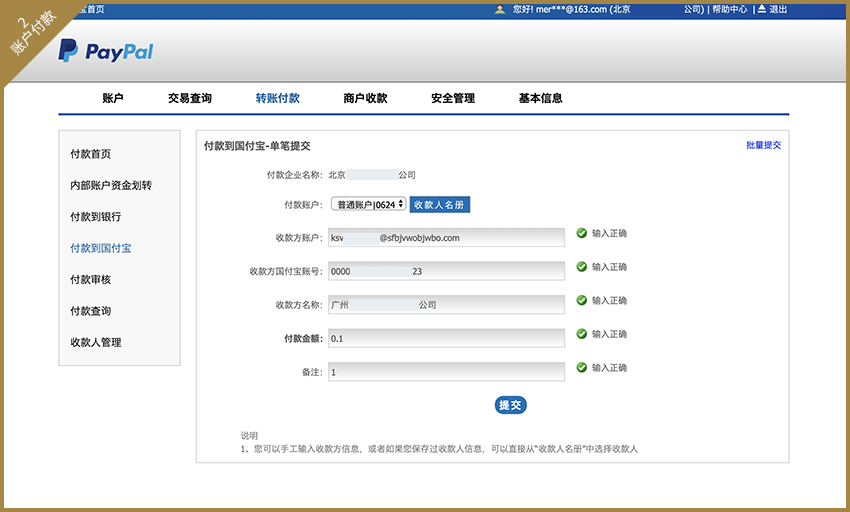Open 付款到银行 in sidebar
The height and width of the screenshot is (512, 850).
point(95,217)
